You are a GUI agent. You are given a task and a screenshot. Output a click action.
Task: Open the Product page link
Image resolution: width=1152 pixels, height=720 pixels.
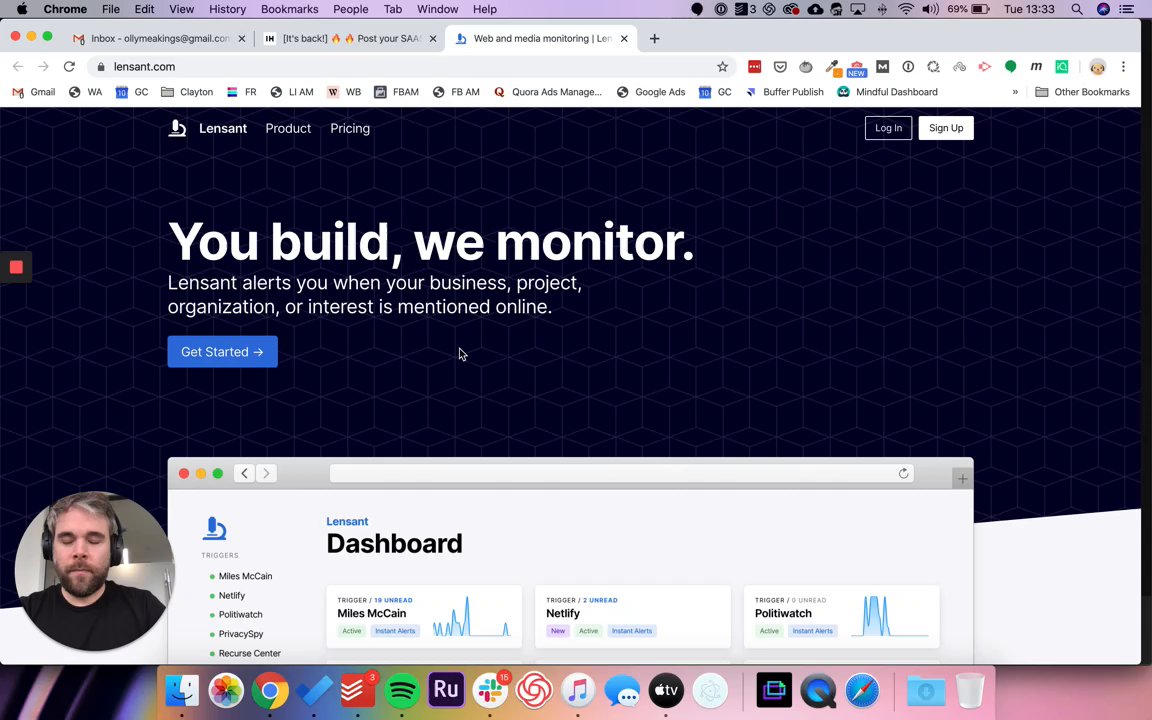coord(288,128)
